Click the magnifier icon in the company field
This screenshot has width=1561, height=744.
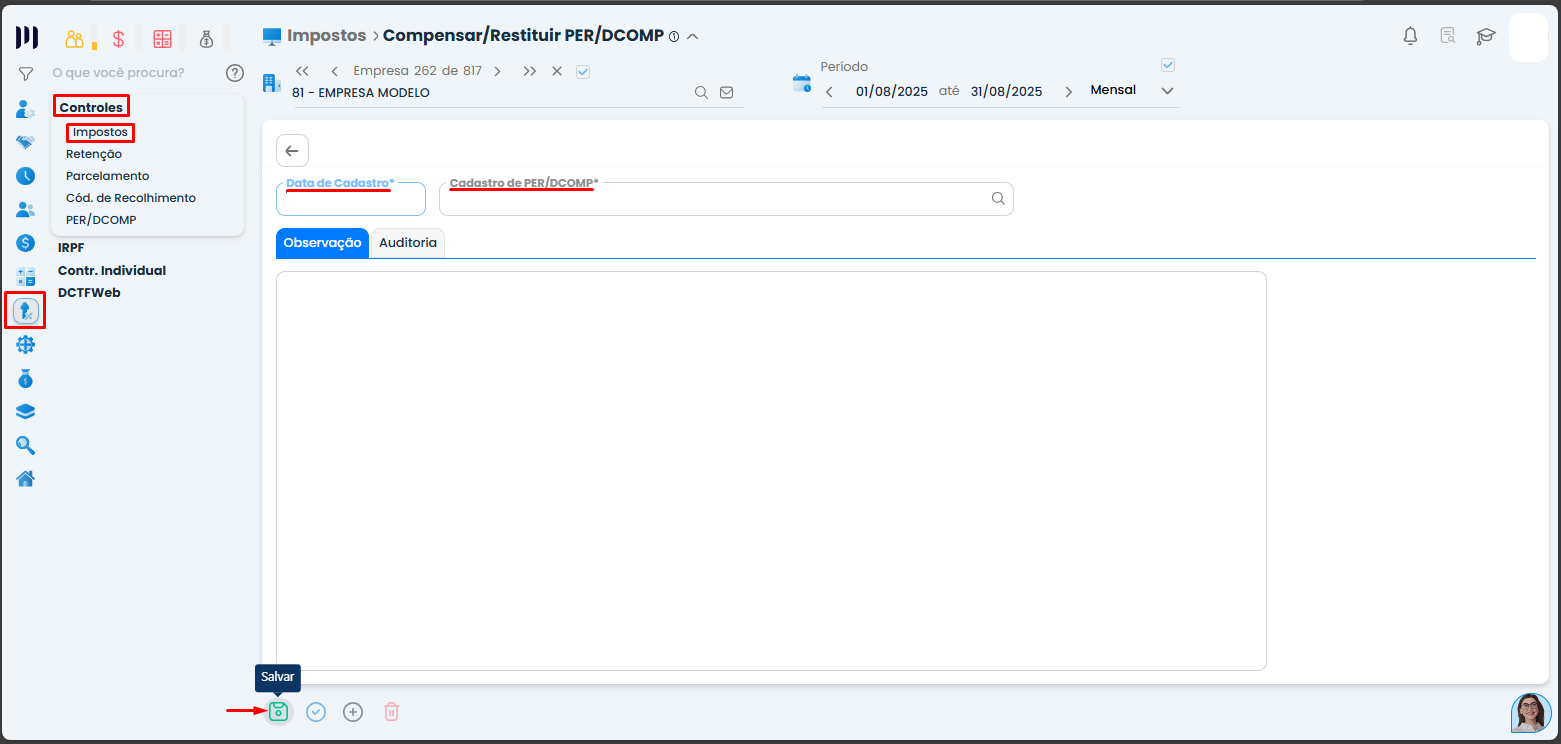coord(702,92)
